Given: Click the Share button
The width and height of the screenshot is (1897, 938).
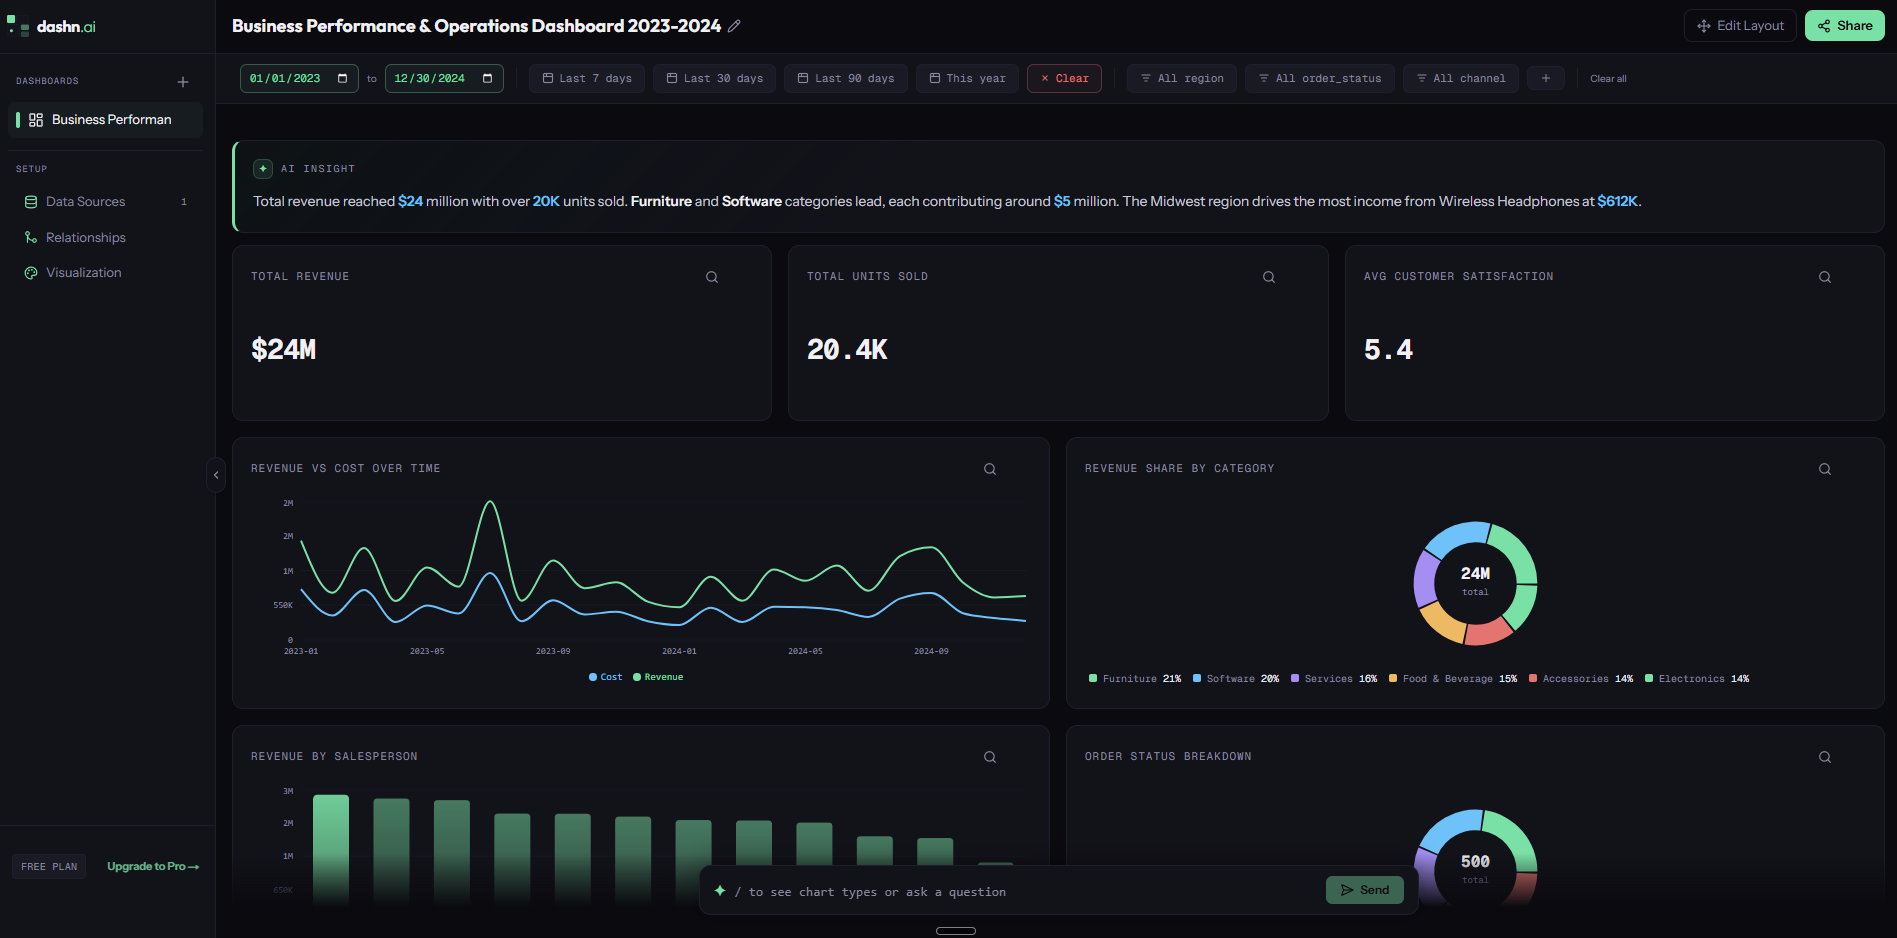Looking at the screenshot, I should (1844, 25).
